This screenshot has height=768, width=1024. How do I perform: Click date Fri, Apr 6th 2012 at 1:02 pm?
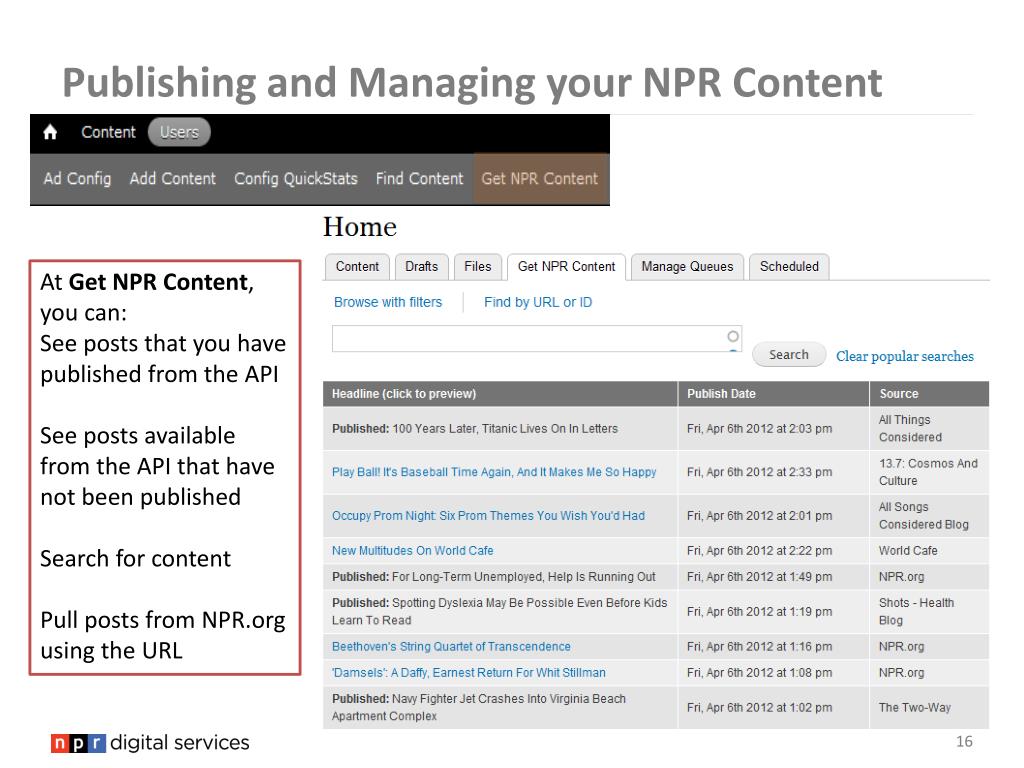[760, 707]
